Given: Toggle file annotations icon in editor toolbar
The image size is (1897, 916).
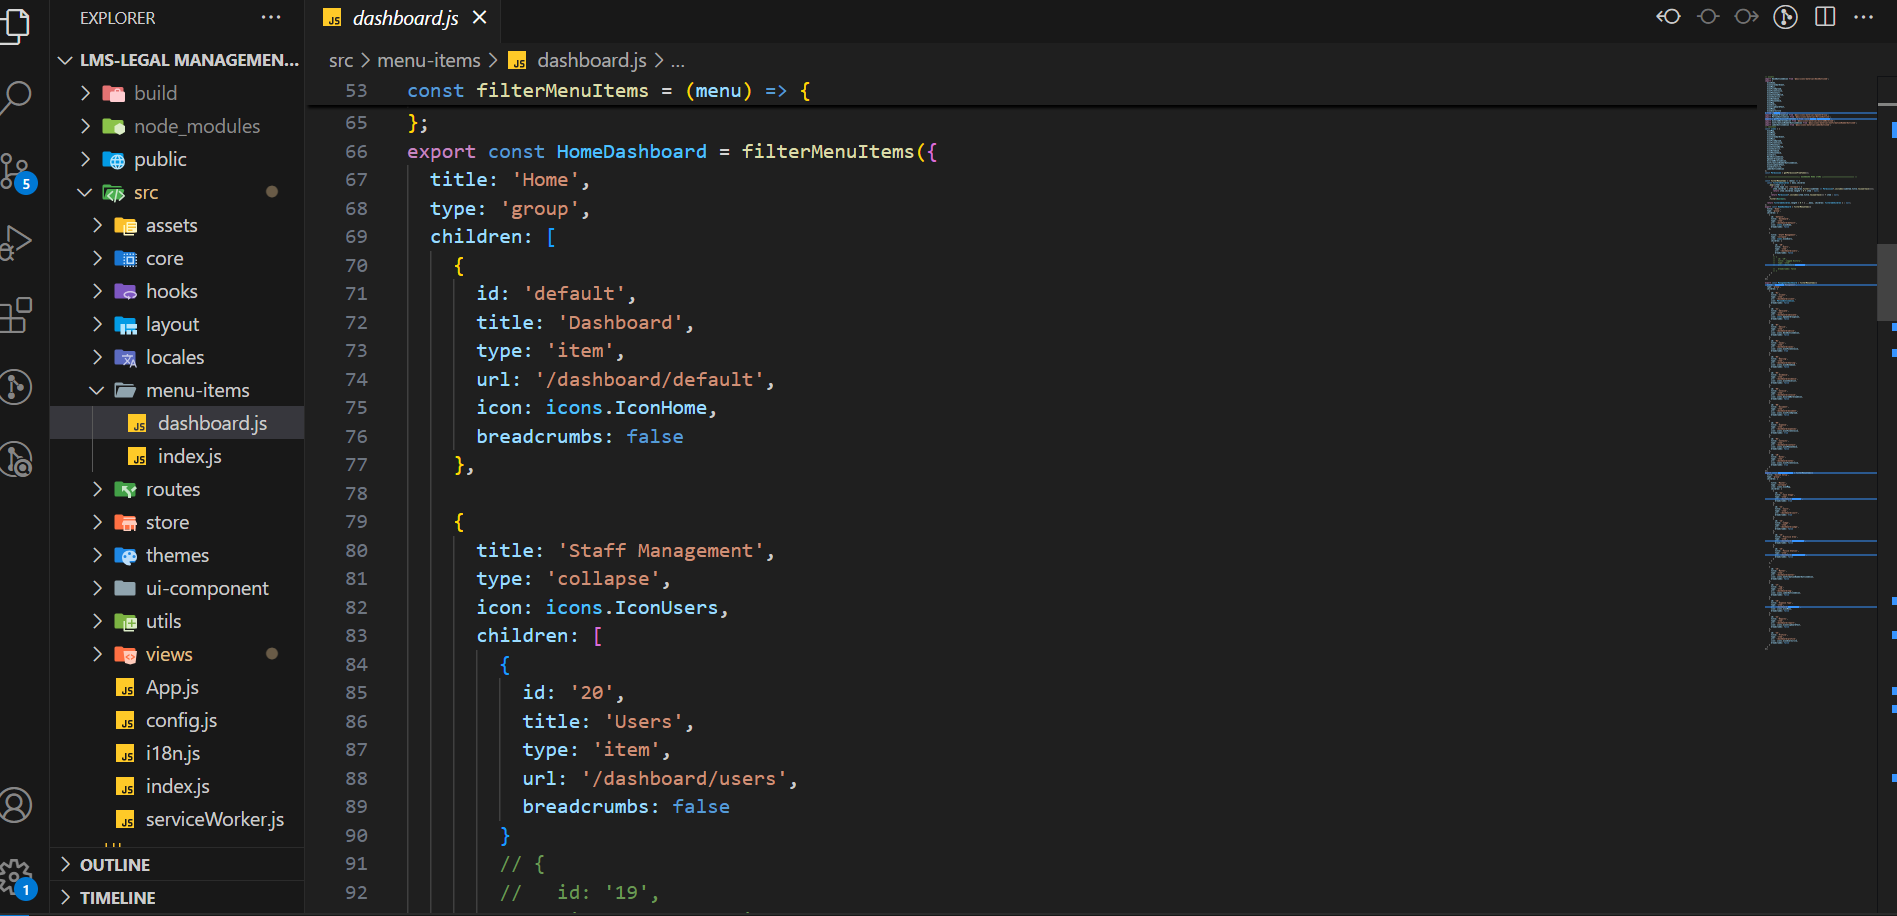Looking at the screenshot, I should 1785,17.
